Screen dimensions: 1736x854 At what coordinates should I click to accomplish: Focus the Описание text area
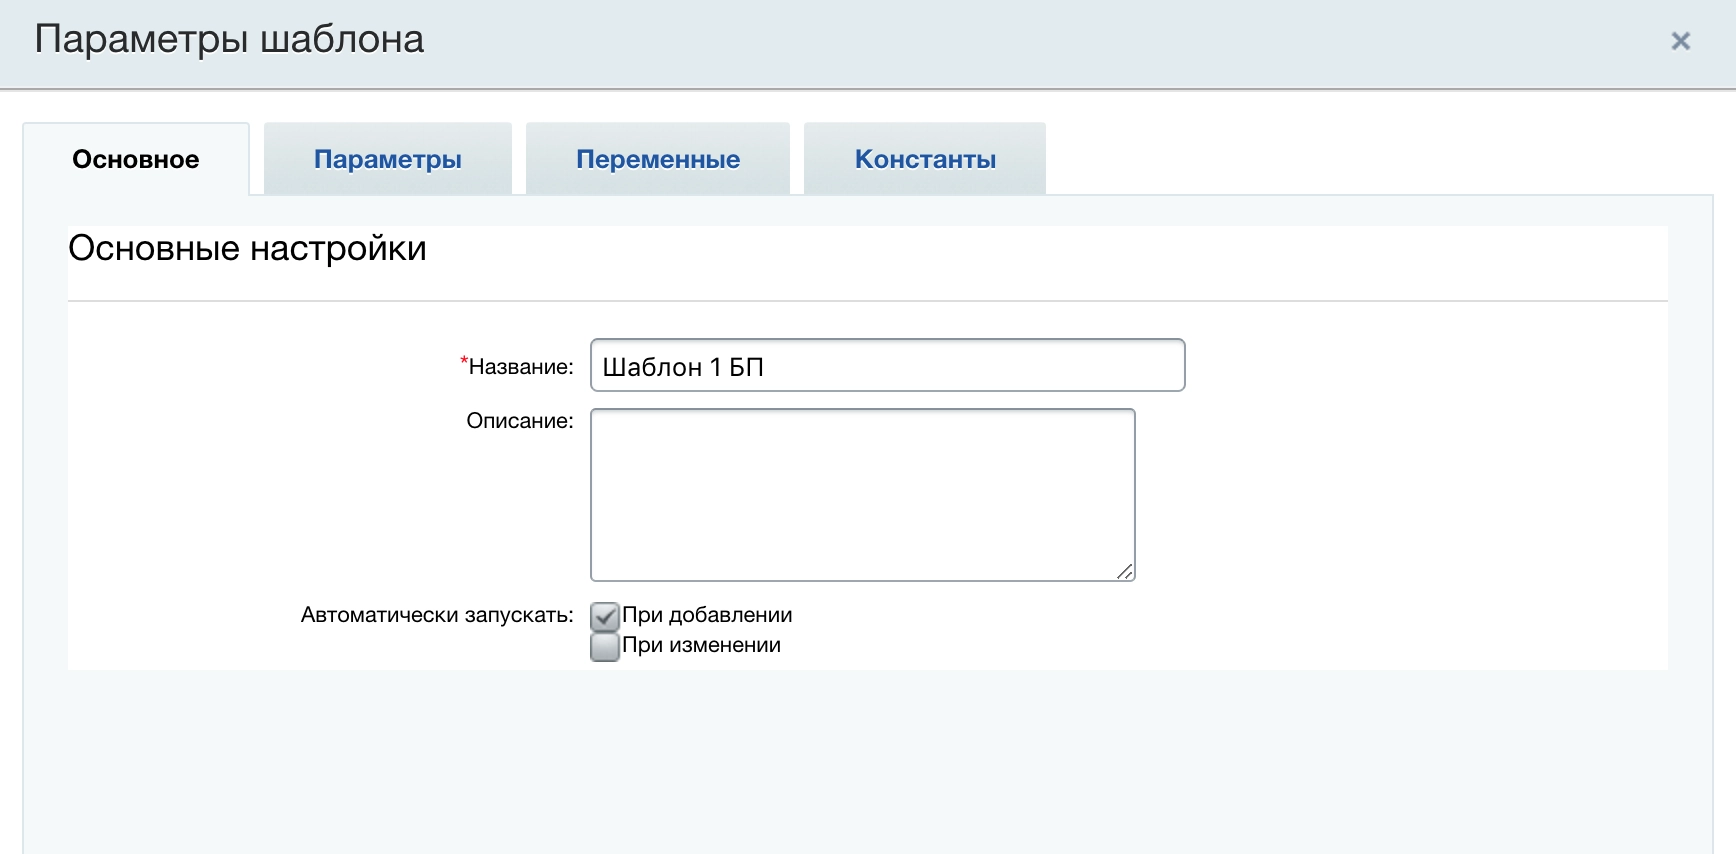tap(862, 494)
